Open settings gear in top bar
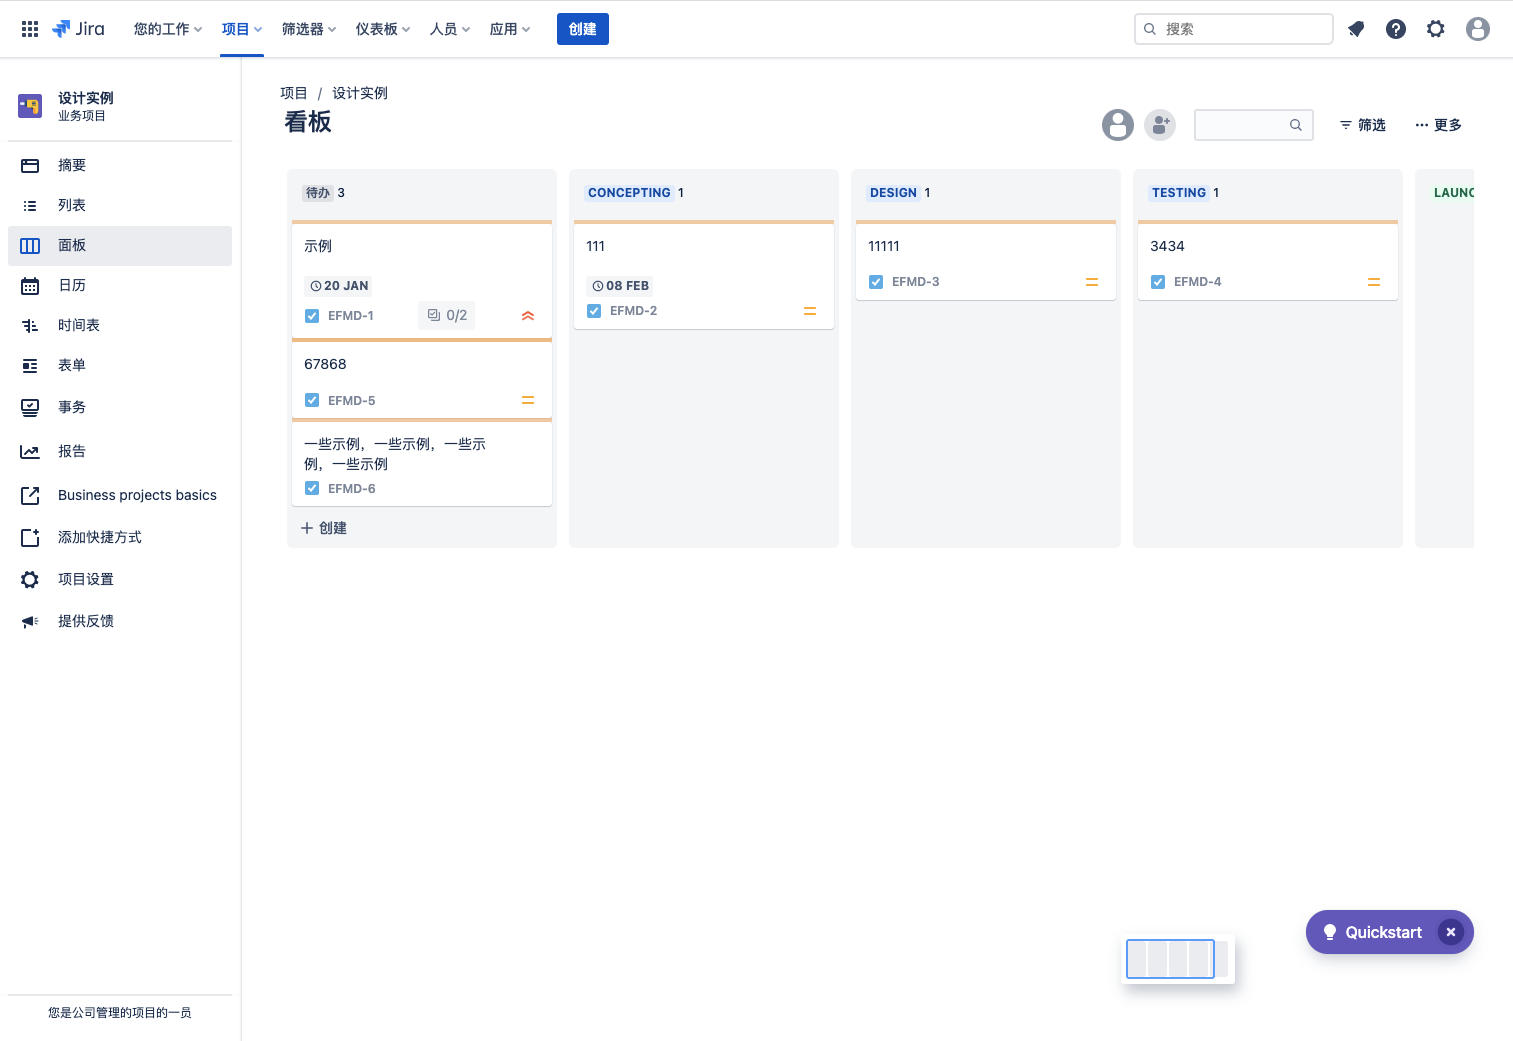 tap(1436, 29)
